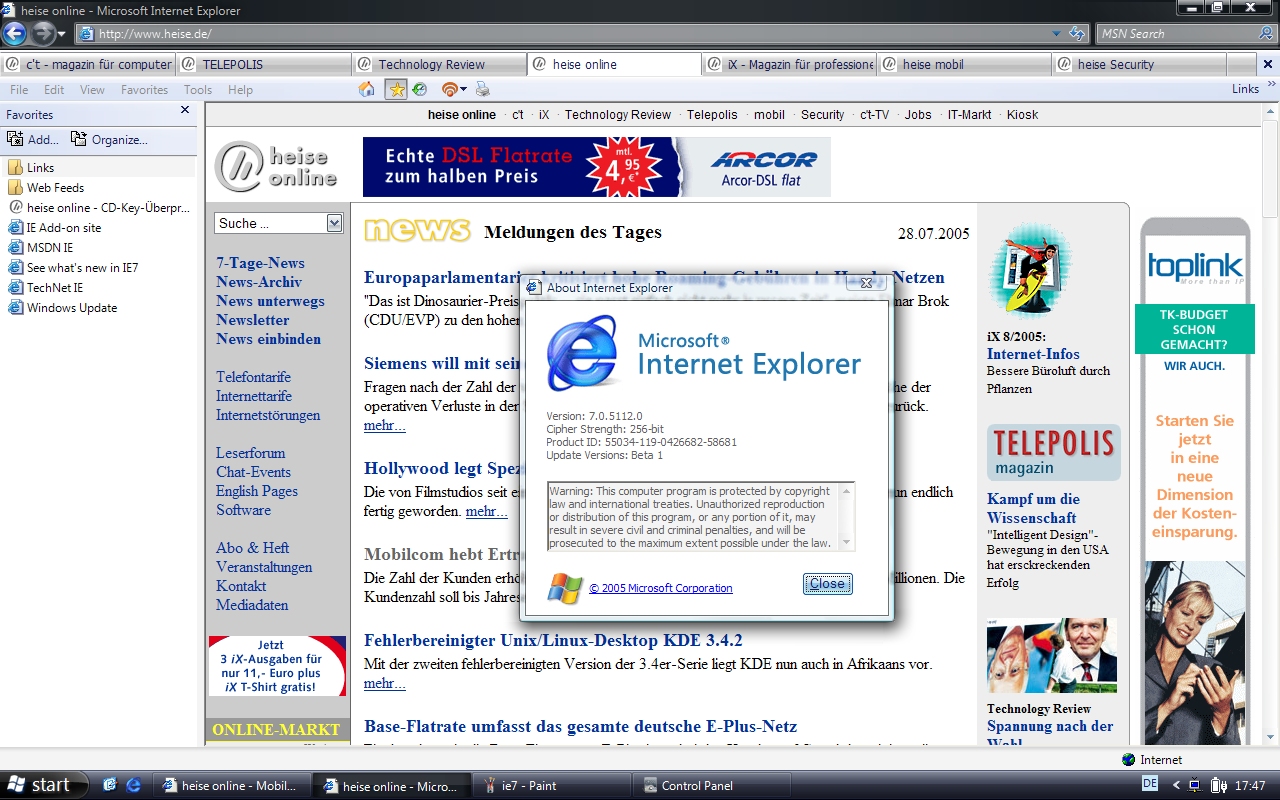Click the Arcor DSL Flatrate banner ad

click(x=597, y=167)
